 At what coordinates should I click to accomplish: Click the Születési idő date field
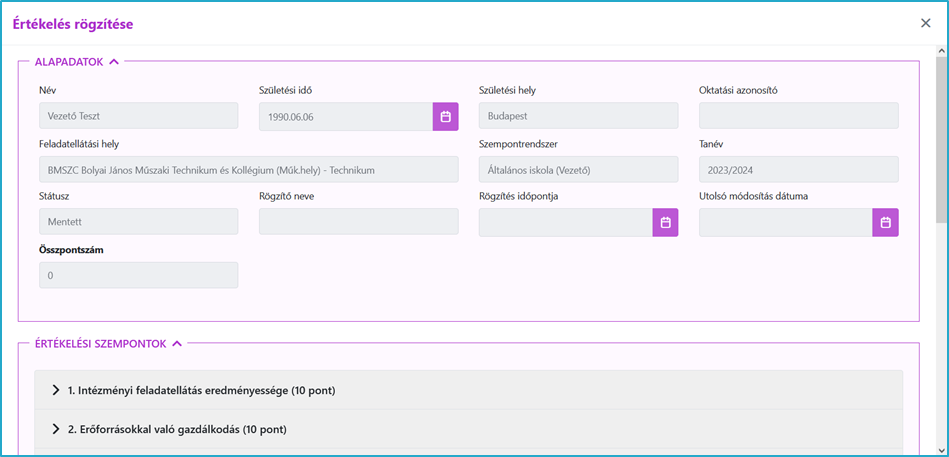point(346,116)
